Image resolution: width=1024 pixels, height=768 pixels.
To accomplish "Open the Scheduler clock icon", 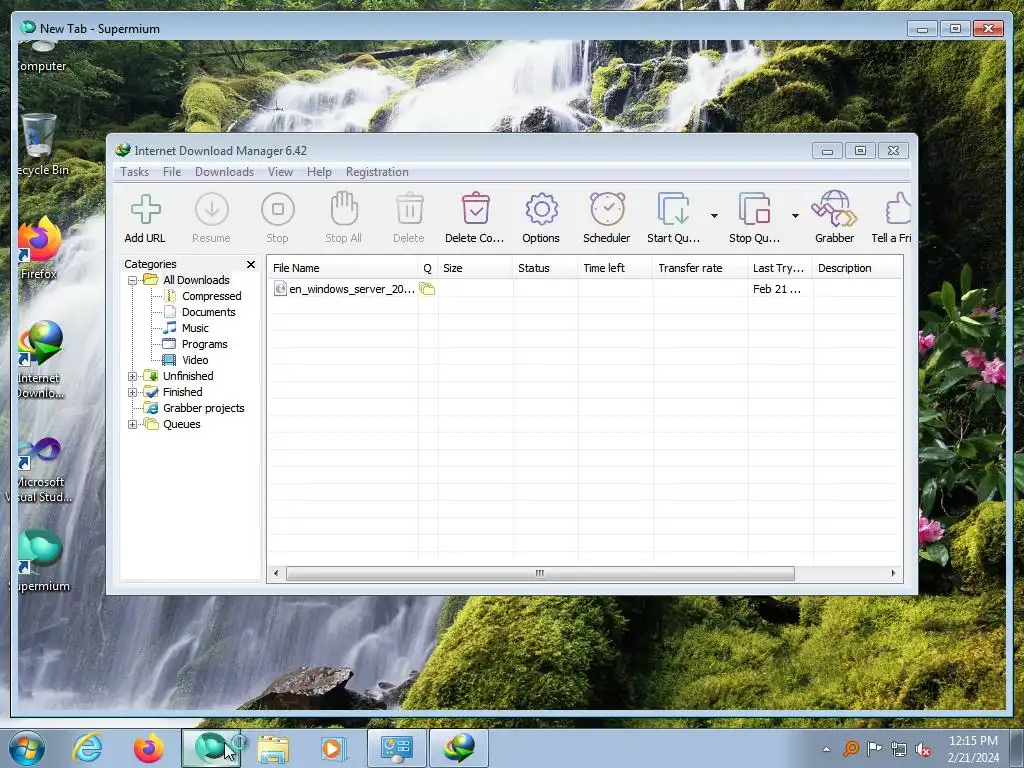I will [x=607, y=208].
